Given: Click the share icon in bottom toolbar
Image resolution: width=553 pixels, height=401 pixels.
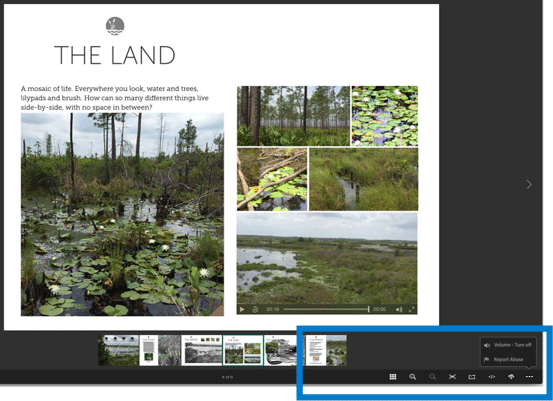Looking at the screenshot, I should tap(472, 377).
